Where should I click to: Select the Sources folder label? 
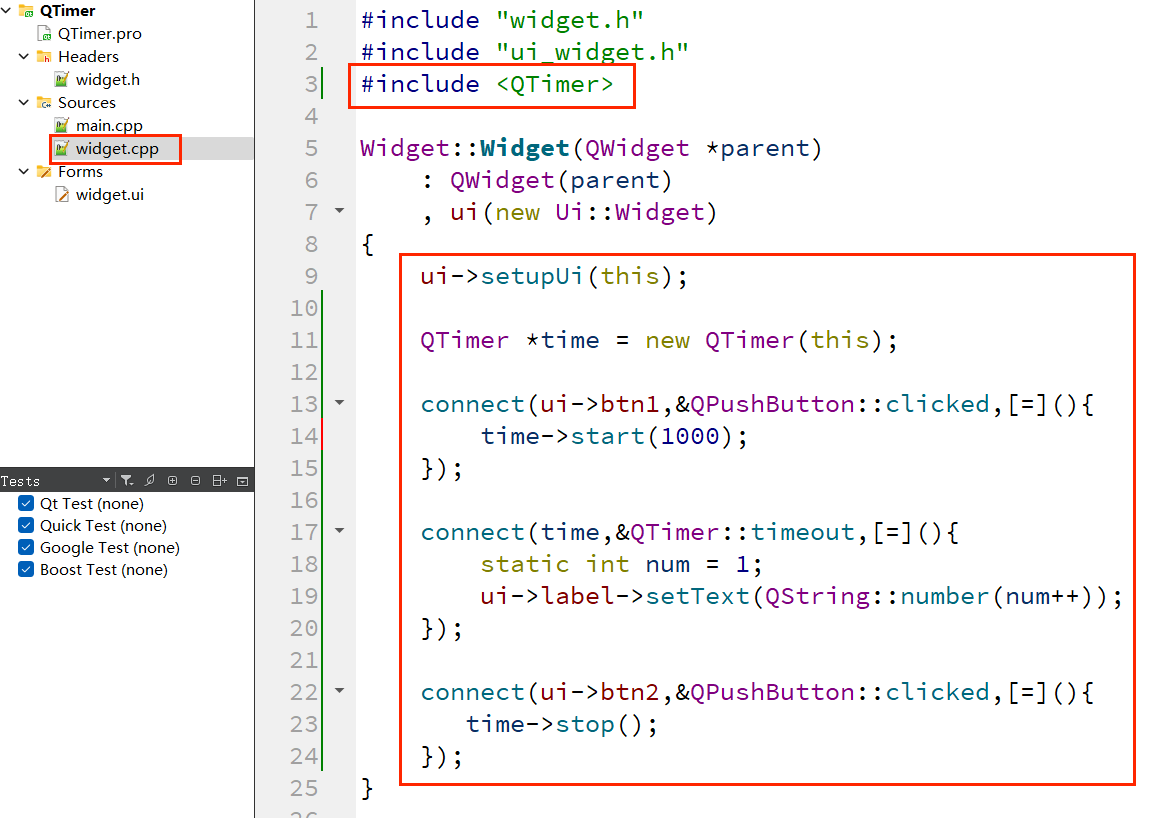[87, 102]
